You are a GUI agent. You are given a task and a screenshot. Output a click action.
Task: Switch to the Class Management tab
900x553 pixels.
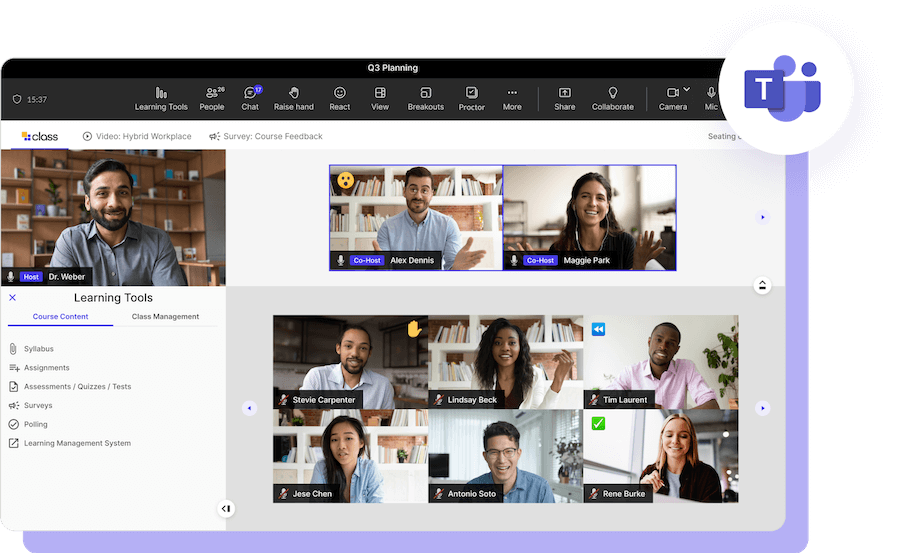(x=165, y=317)
